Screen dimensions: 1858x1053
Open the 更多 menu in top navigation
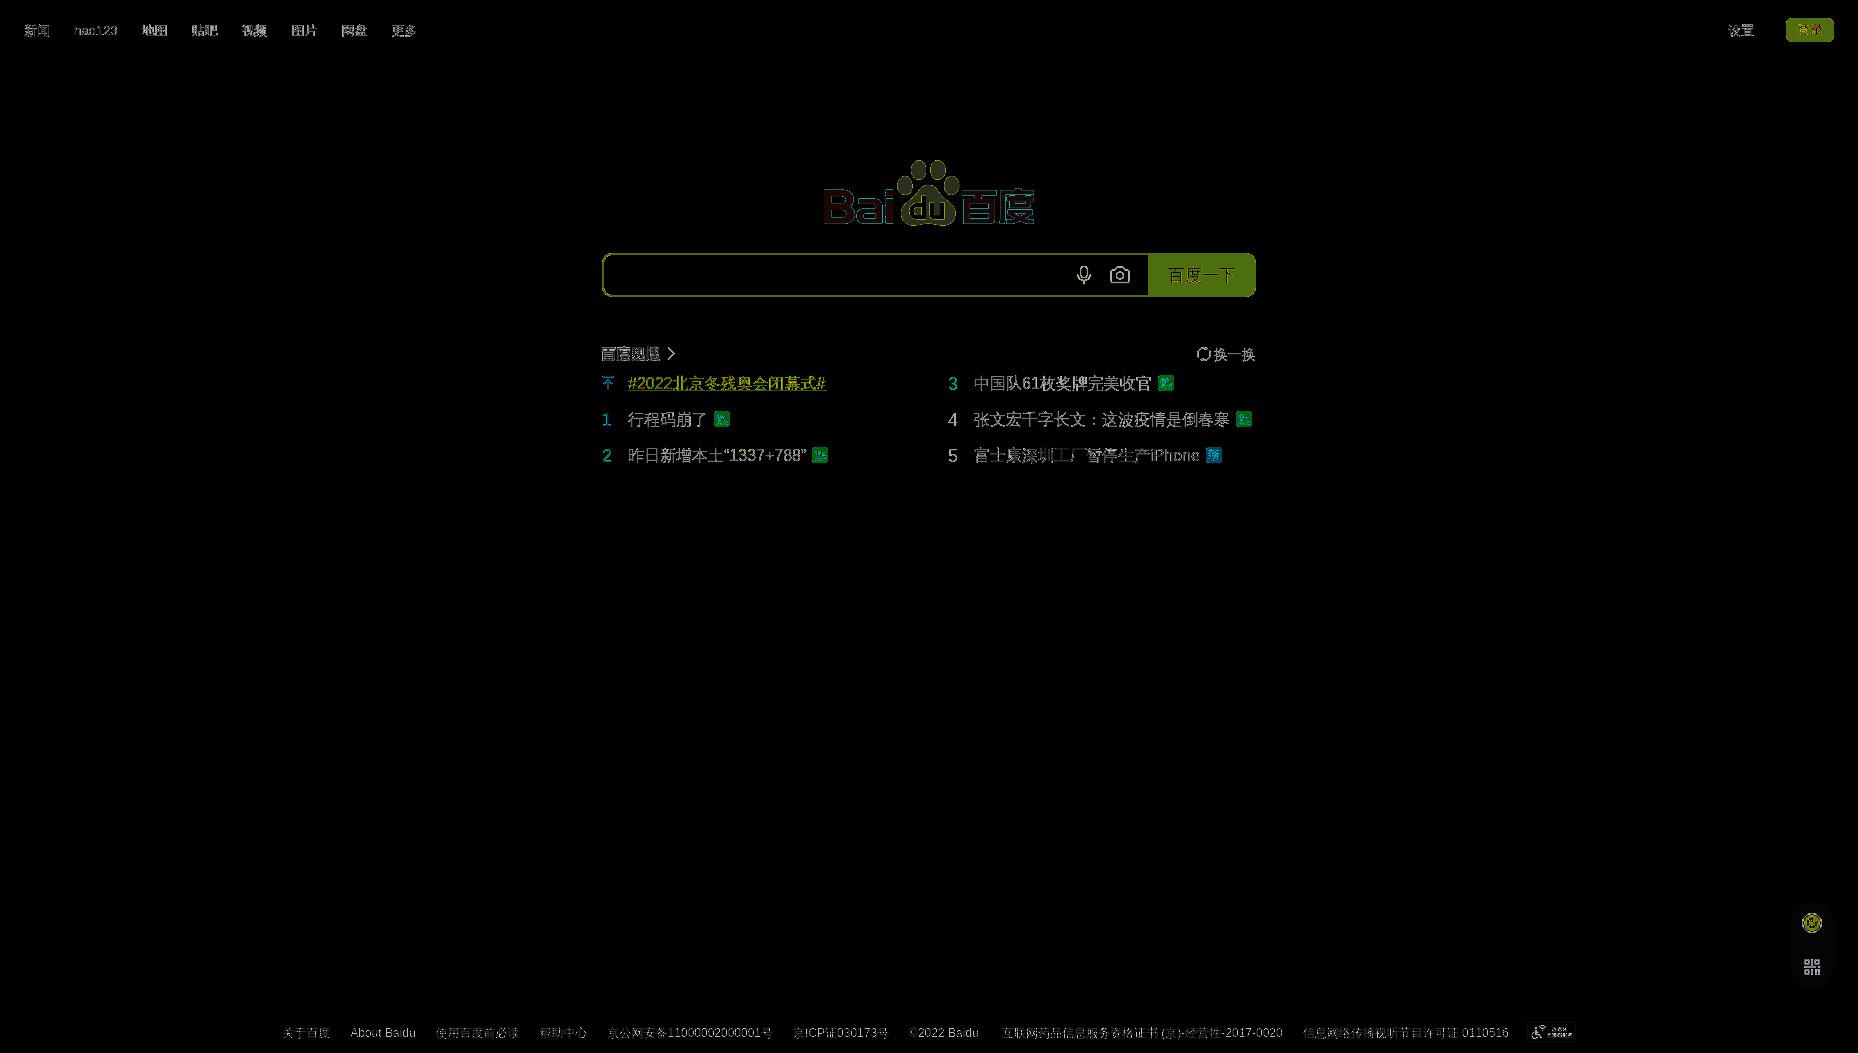[403, 31]
